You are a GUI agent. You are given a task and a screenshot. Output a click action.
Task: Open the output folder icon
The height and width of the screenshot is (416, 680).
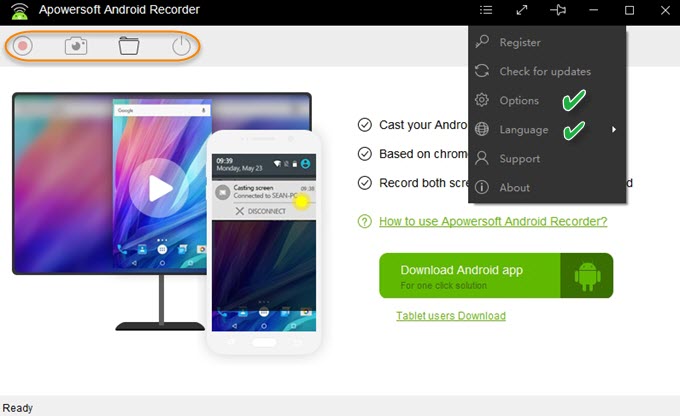click(x=129, y=46)
